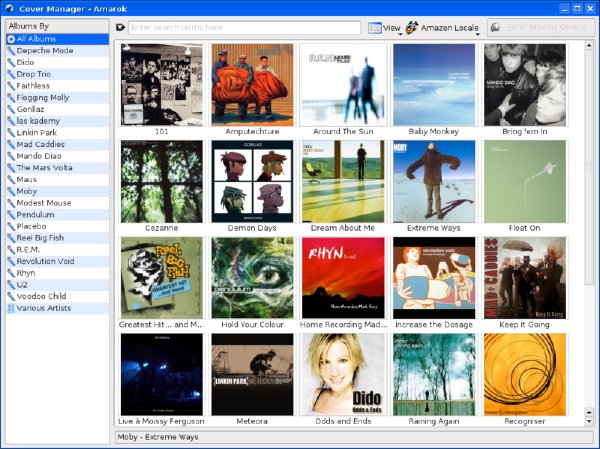Select las kademy in artist list
Image resolution: width=600 pixels, height=449 pixels.
click(x=57, y=121)
